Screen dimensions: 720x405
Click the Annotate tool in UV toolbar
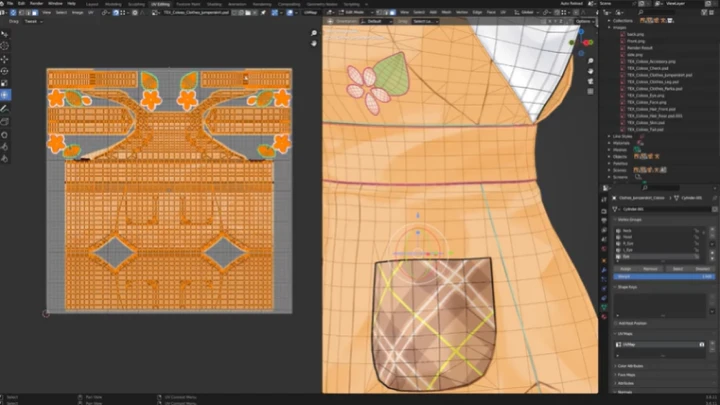5,108
